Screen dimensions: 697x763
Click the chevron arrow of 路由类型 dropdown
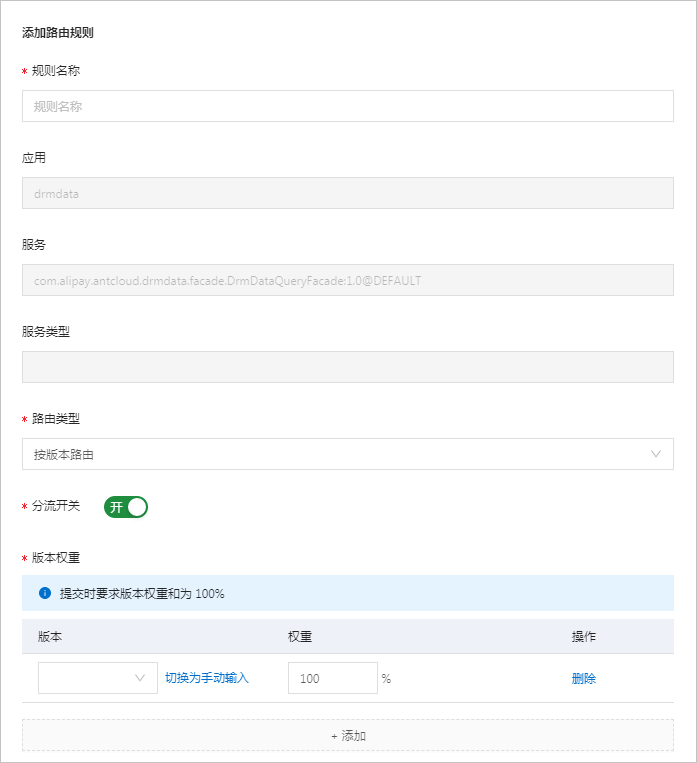click(x=656, y=454)
